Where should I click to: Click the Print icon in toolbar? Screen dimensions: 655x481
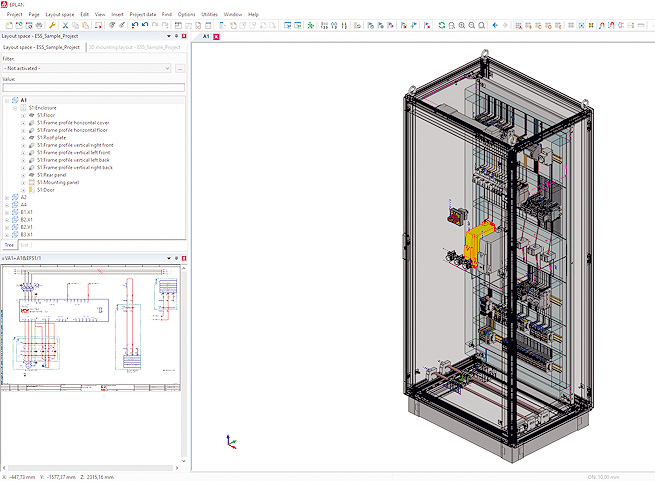coord(39,25)
